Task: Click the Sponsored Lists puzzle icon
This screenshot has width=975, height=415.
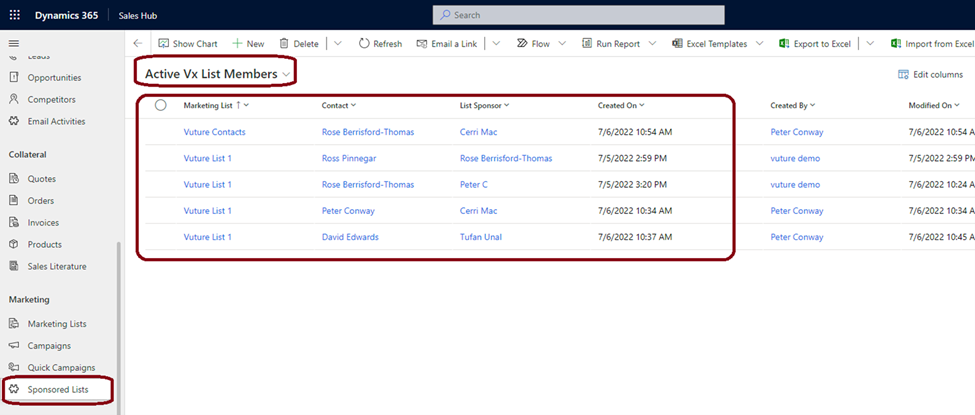Action: pyautogui.click(x=14, y=389)
